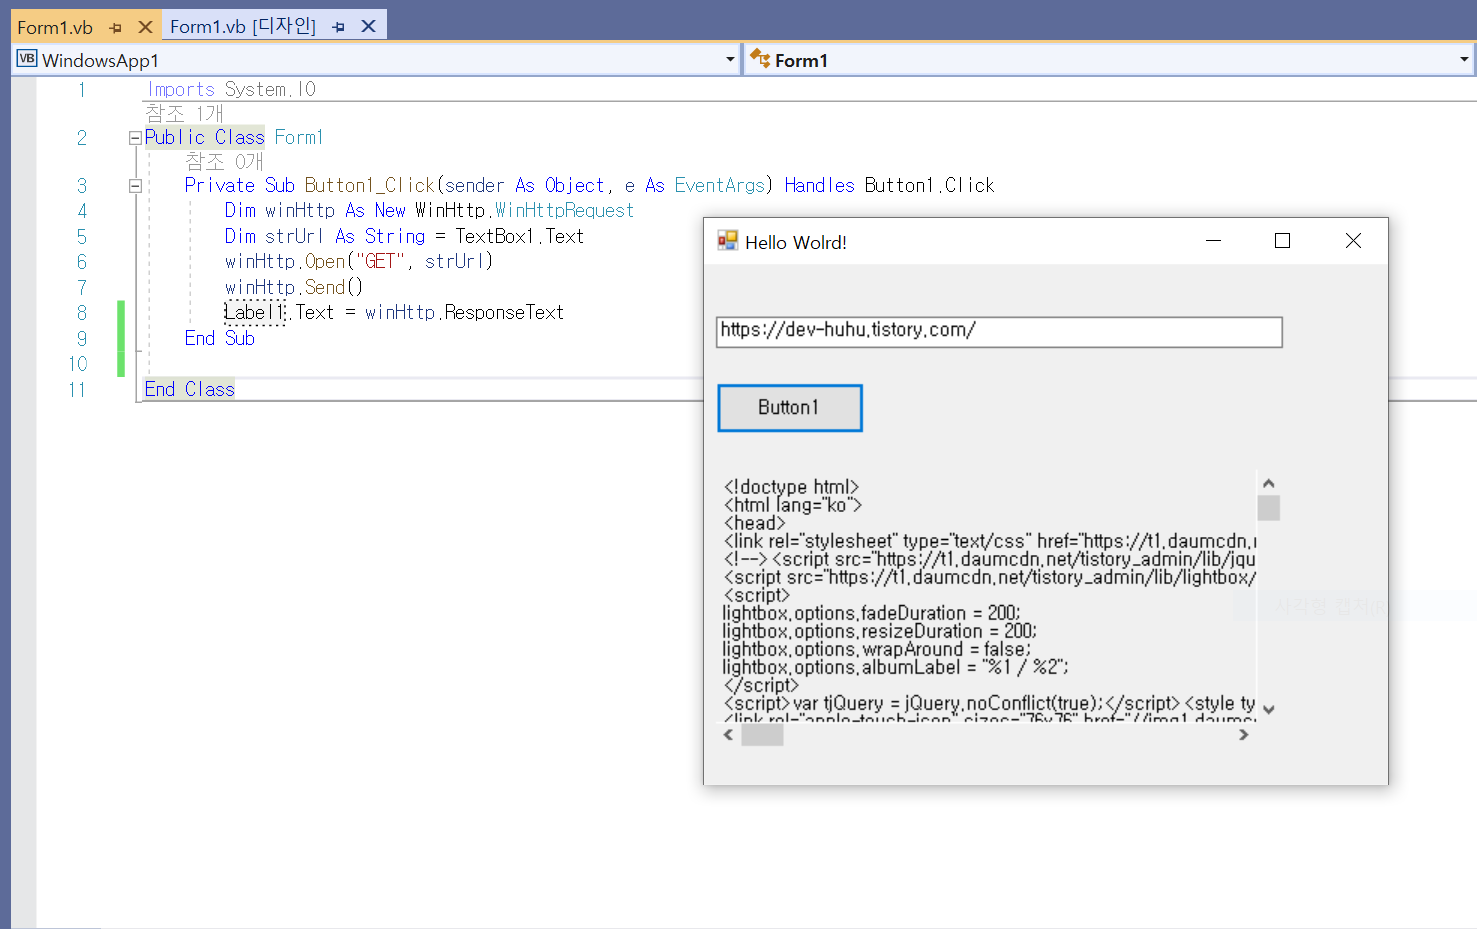This screenshot has height=929, width=1477.
Task: Click the horizontal scrollbar thumb in output
Action: coord(762,735)
